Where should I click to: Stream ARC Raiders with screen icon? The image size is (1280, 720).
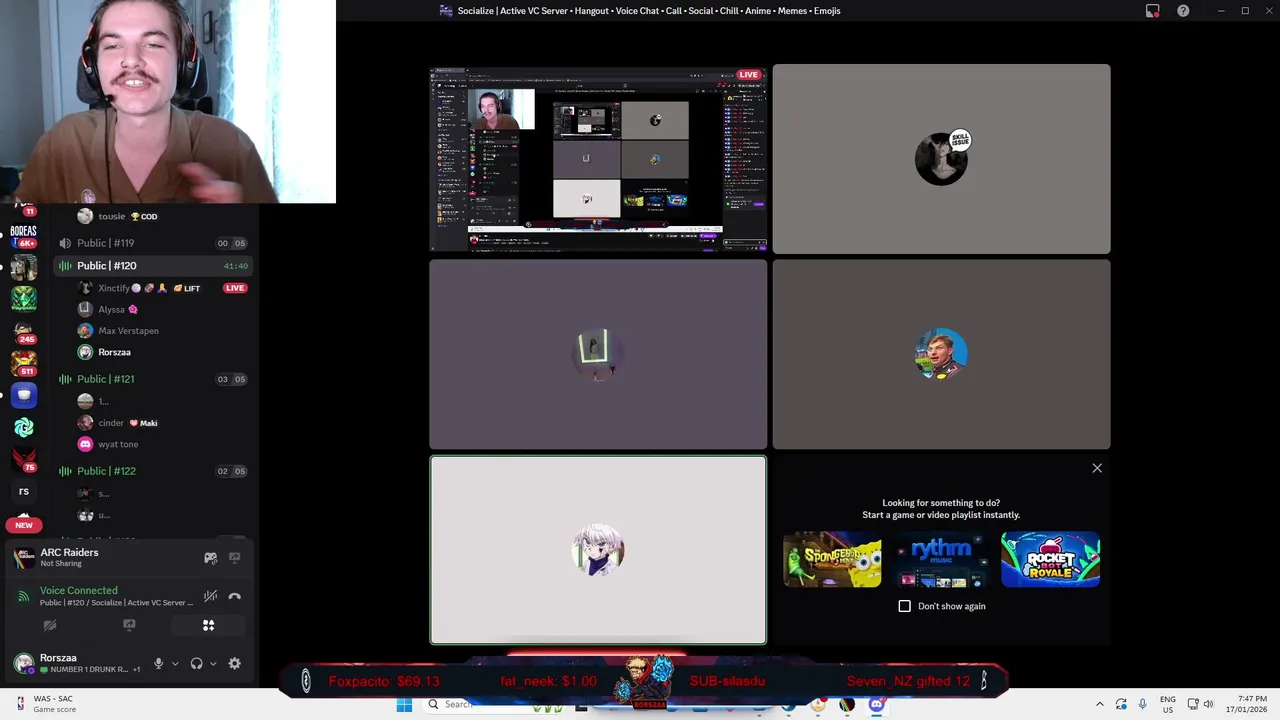point(234,558)
